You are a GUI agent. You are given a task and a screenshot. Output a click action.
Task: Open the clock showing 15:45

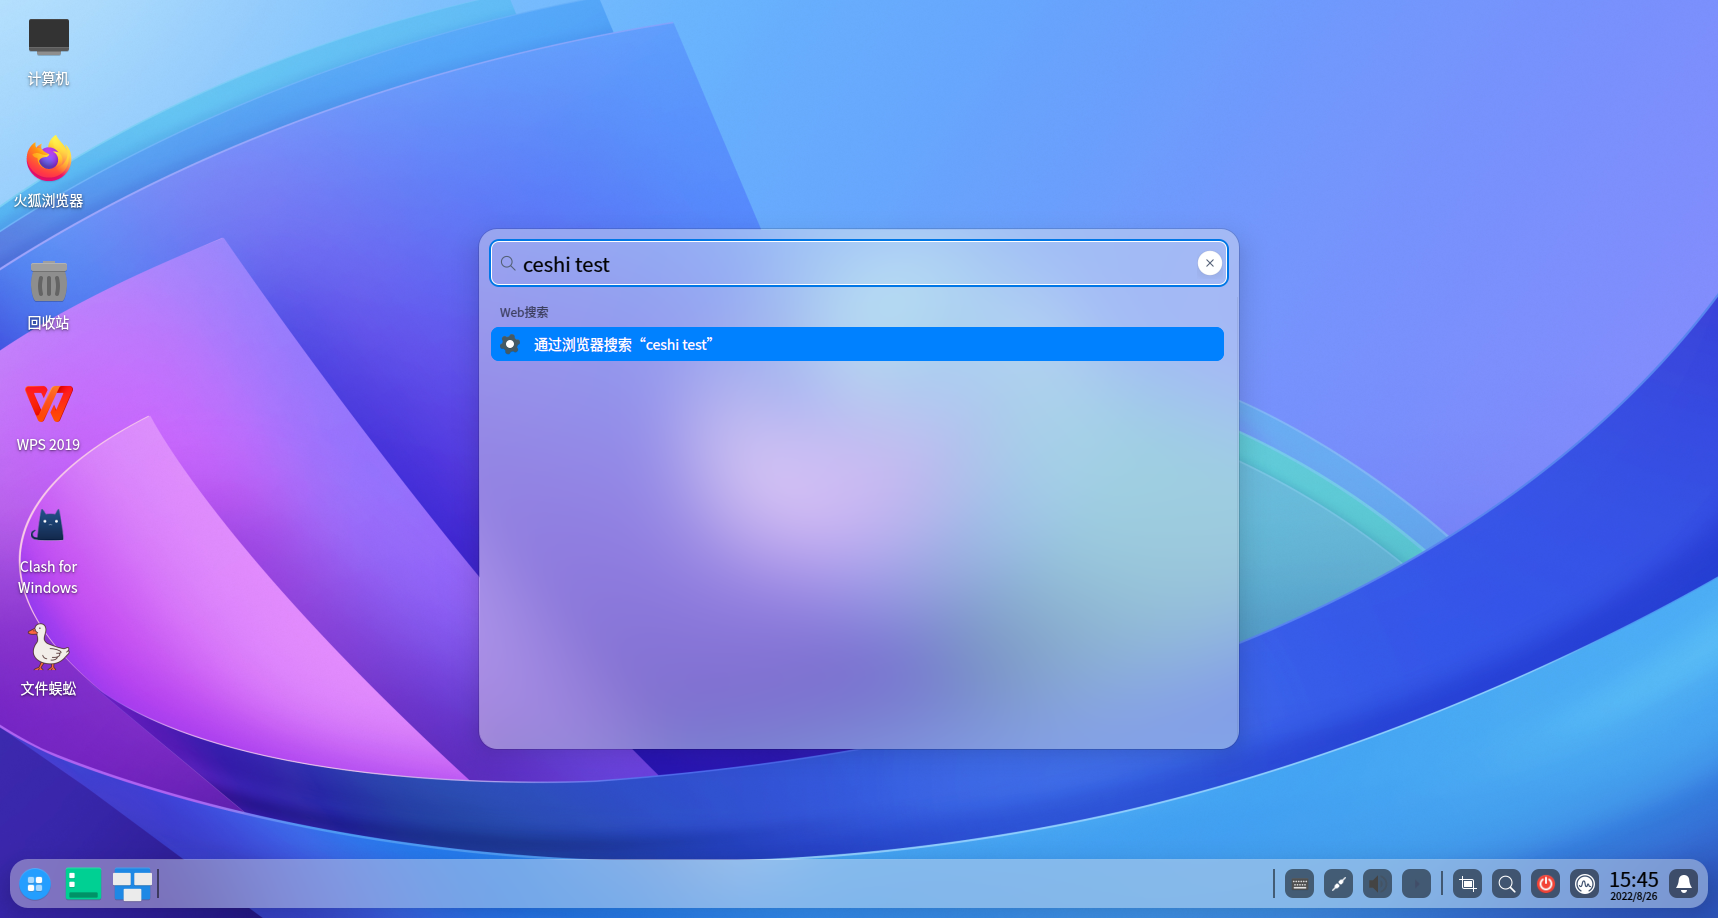point(1634,885)
